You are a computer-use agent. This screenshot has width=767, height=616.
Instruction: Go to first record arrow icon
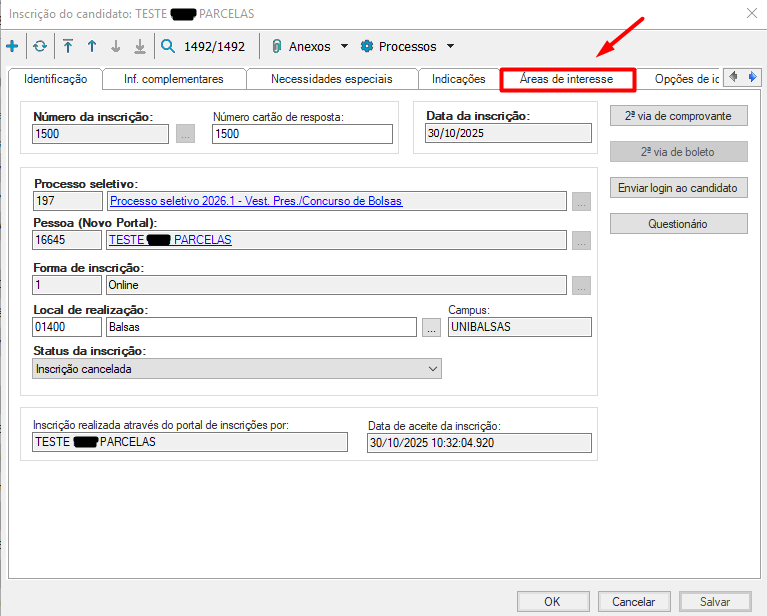point(68,46)
